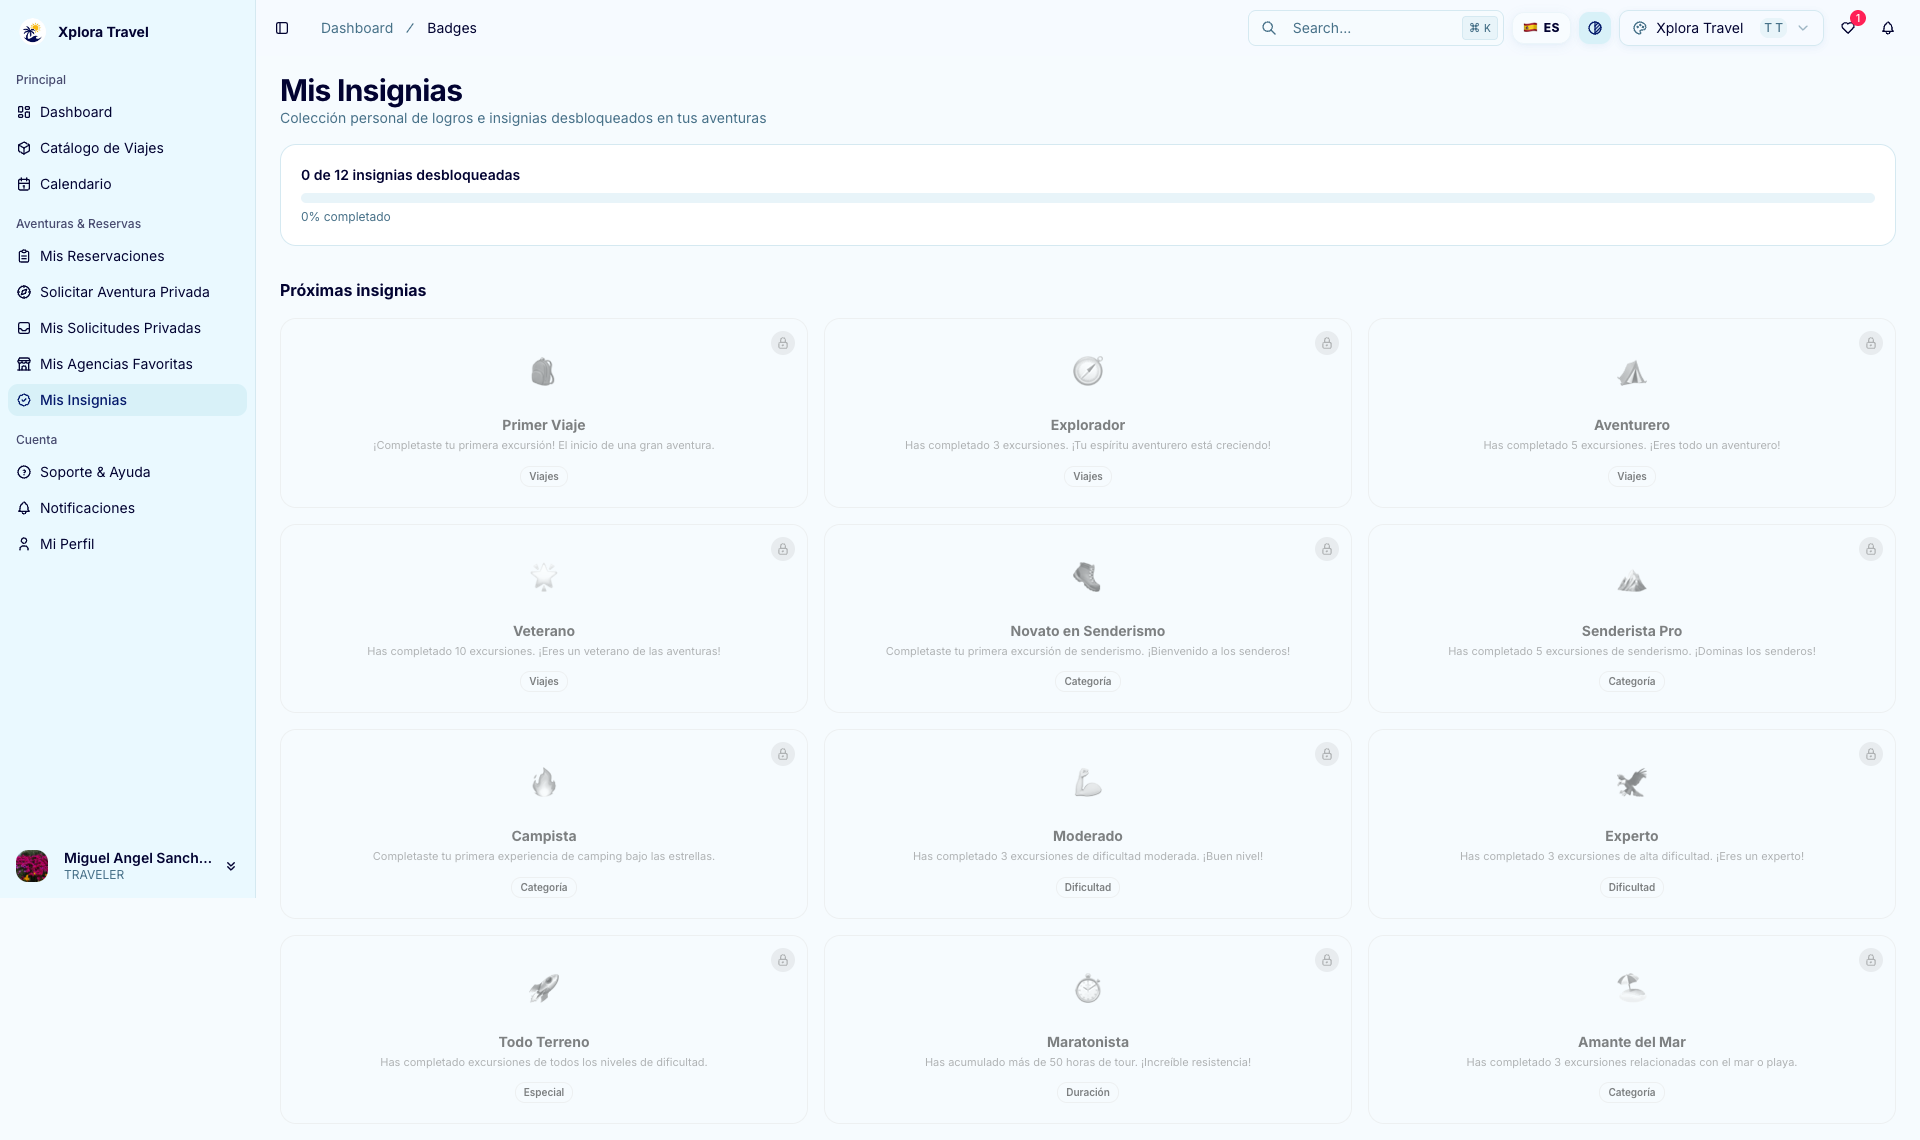
Task: Click the tent icon on Aventurero badge
Action: pyautogui.click(x=1632, y=372)
